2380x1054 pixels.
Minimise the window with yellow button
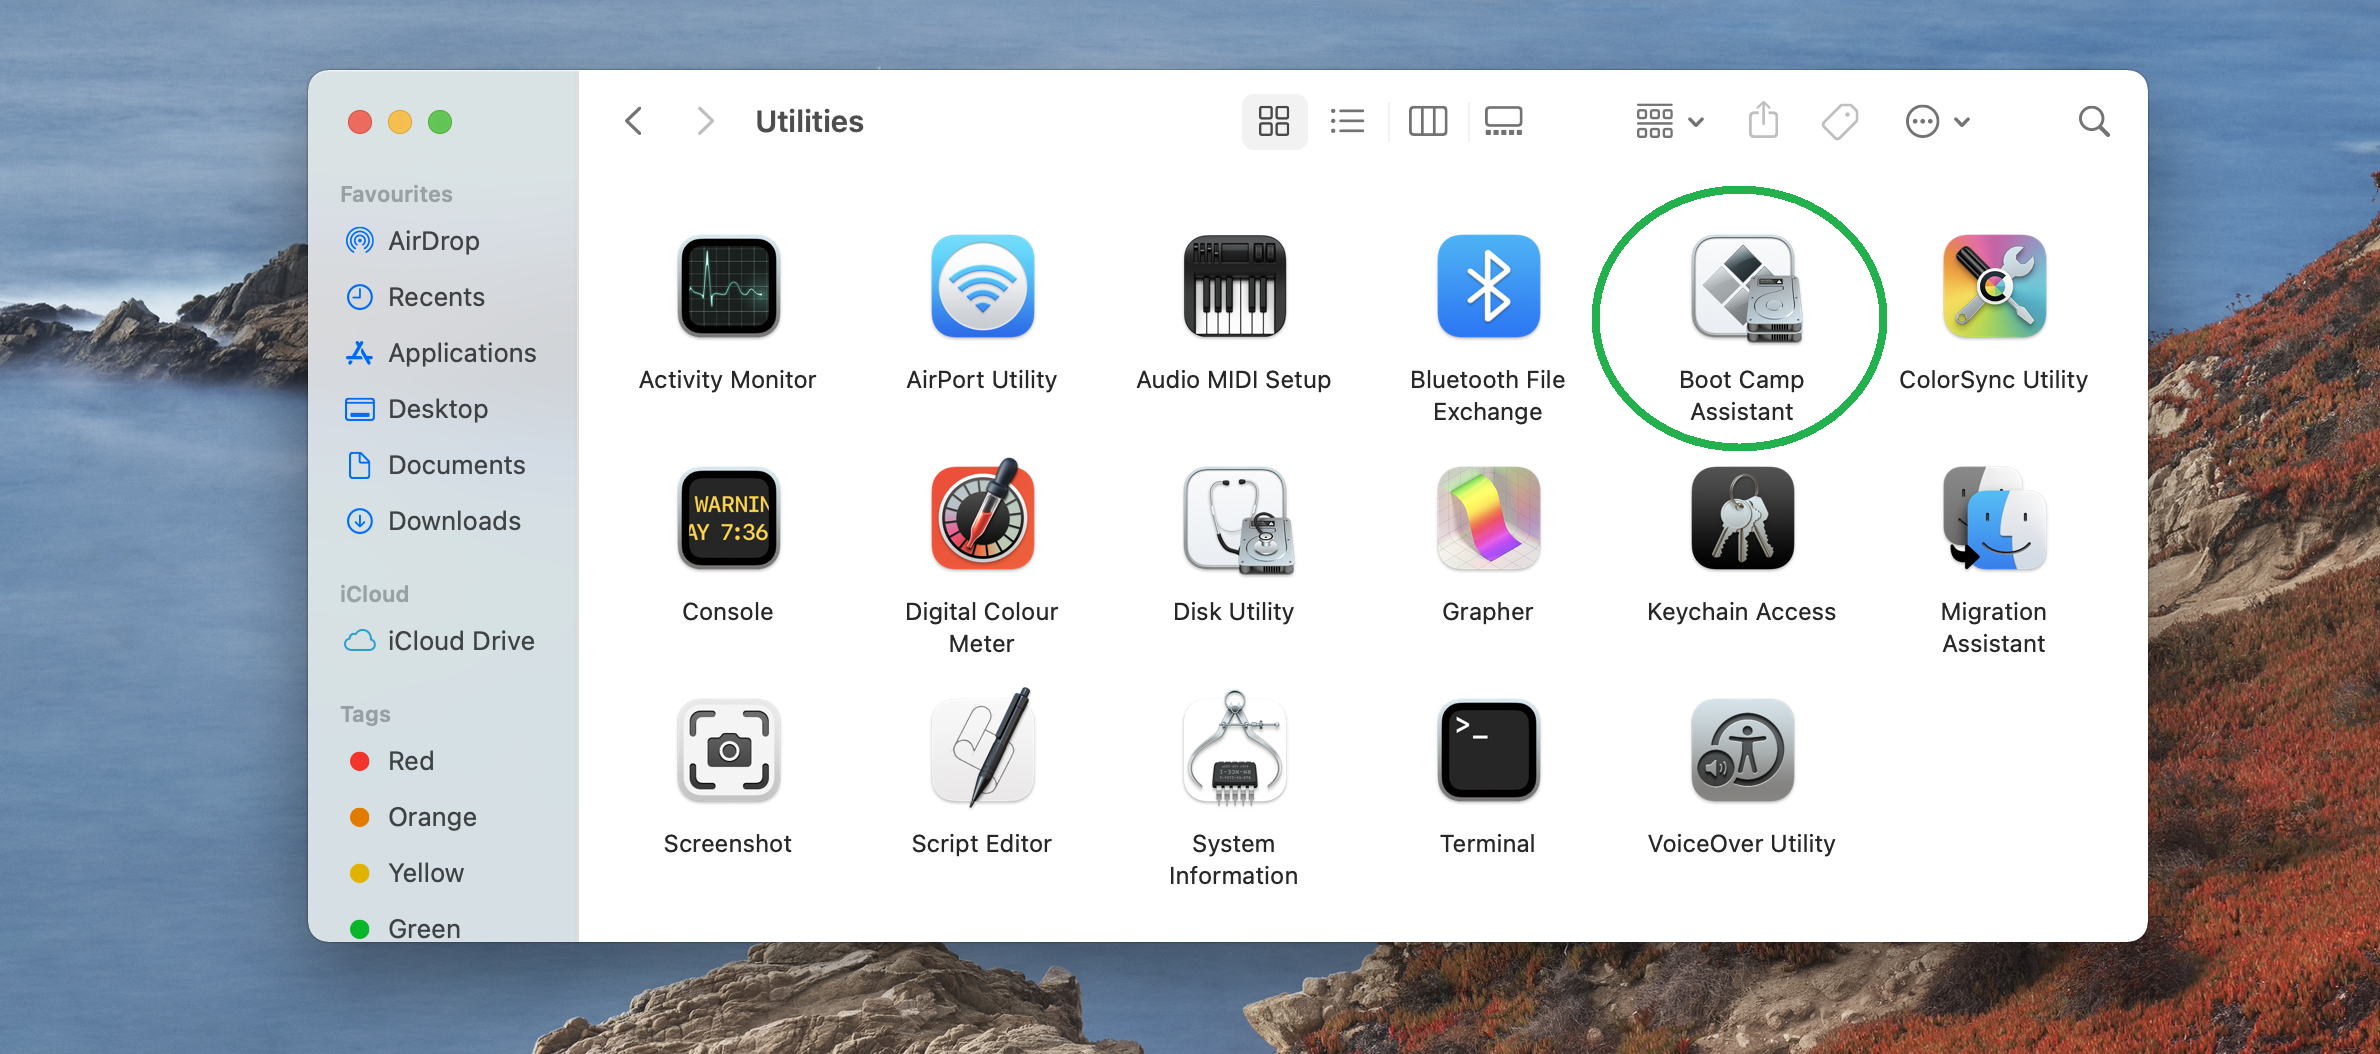[x=400, y=122]
